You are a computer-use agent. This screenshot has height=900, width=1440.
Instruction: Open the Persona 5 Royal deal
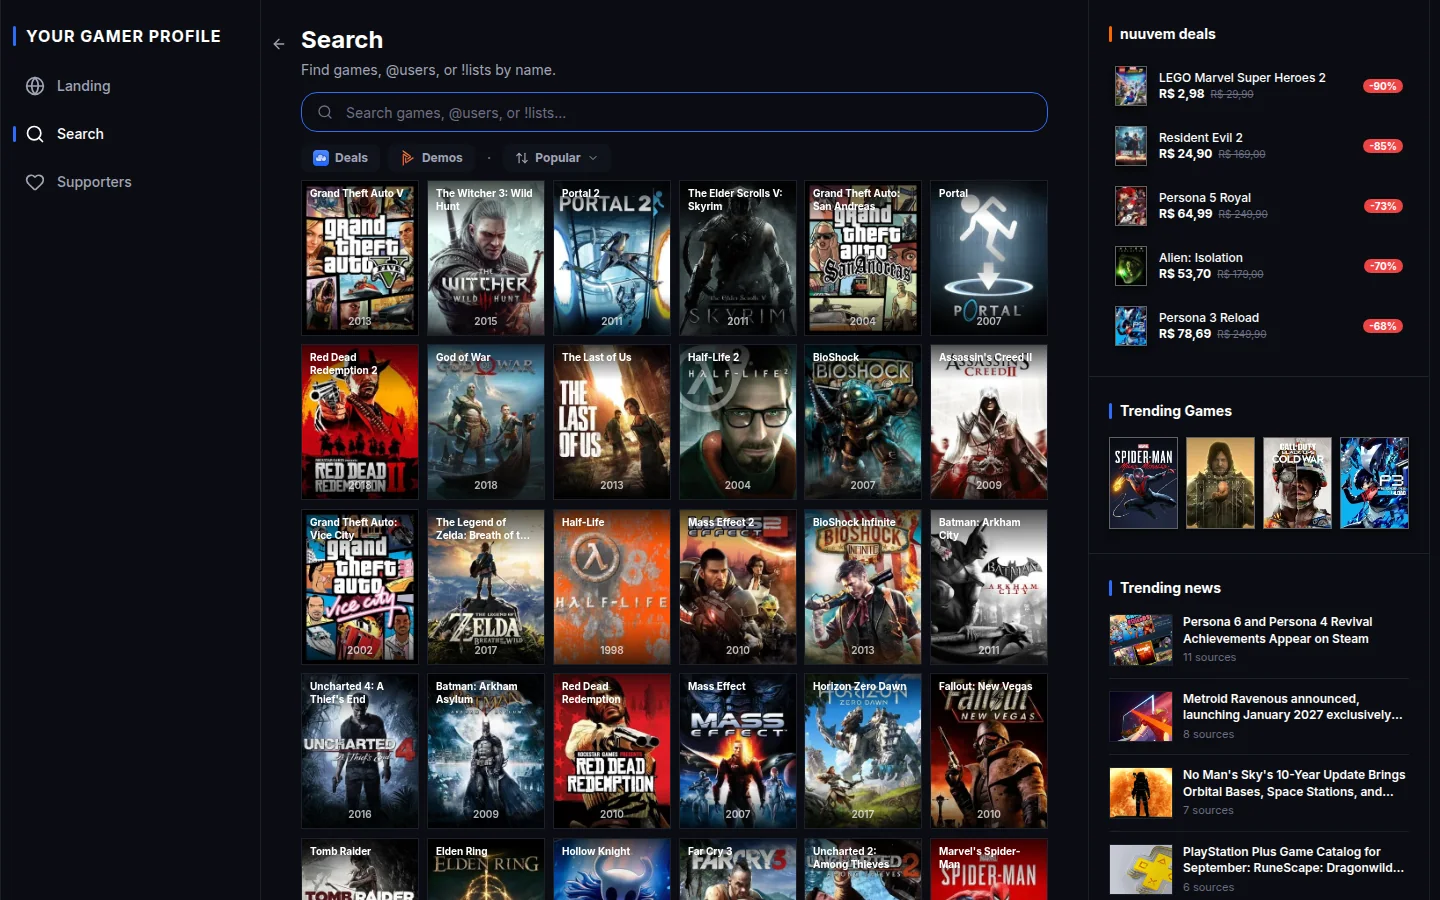pos(1259,206)
